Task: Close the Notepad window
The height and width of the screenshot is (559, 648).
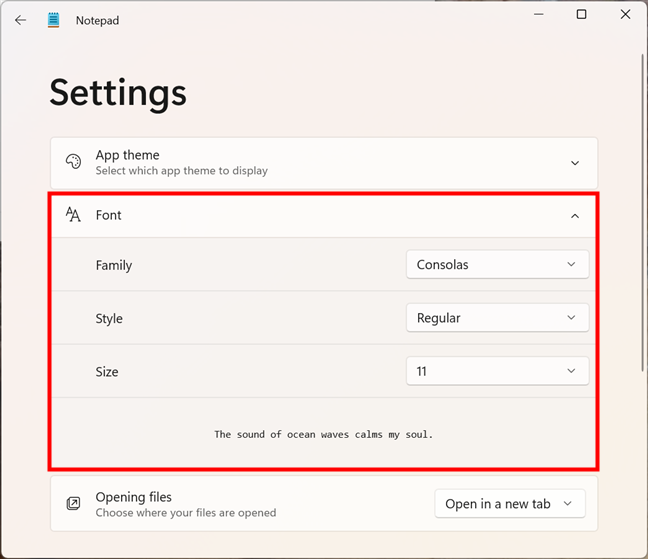Action: tap(626, 15)
